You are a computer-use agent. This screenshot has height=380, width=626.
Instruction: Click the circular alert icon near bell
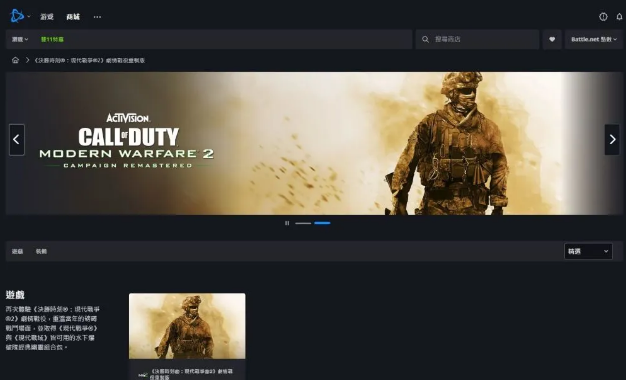tap(603, 17)
